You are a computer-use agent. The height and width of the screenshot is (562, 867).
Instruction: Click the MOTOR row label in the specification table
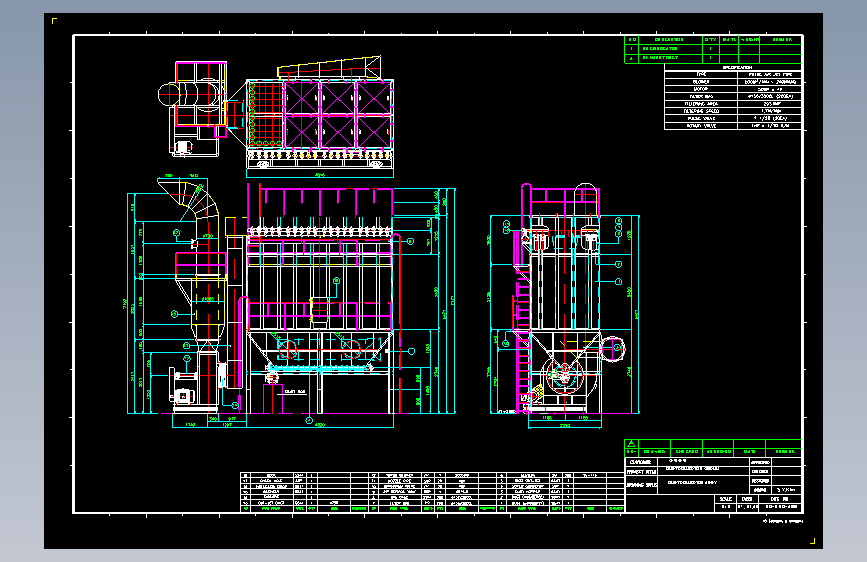pos(701,89)
